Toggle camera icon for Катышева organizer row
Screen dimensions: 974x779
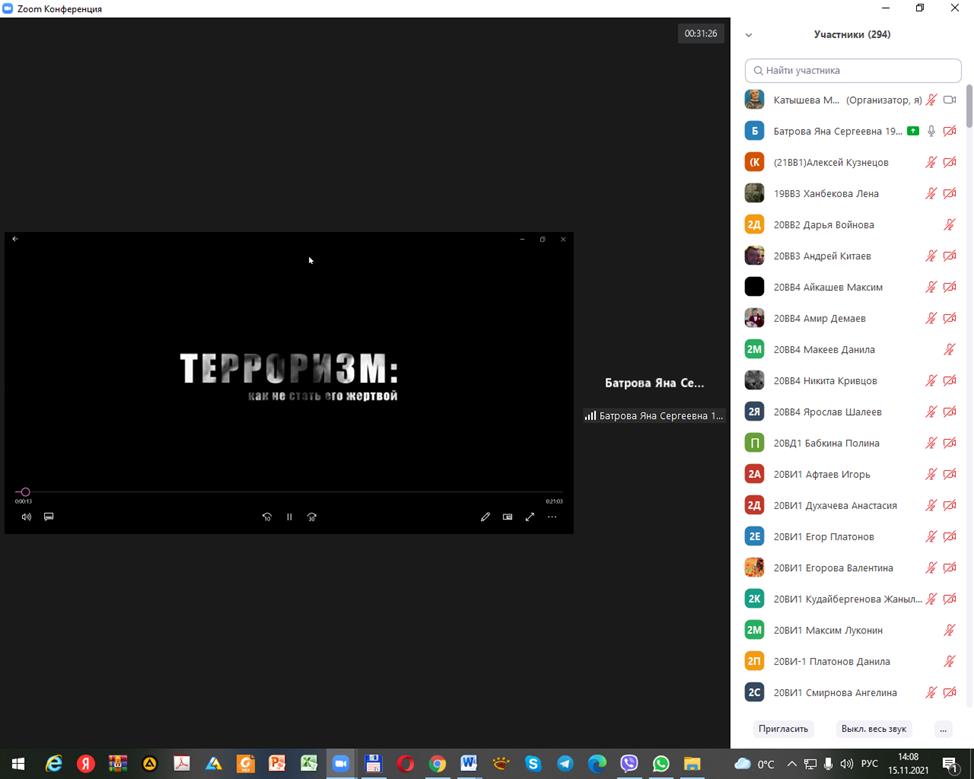point(950,100)
